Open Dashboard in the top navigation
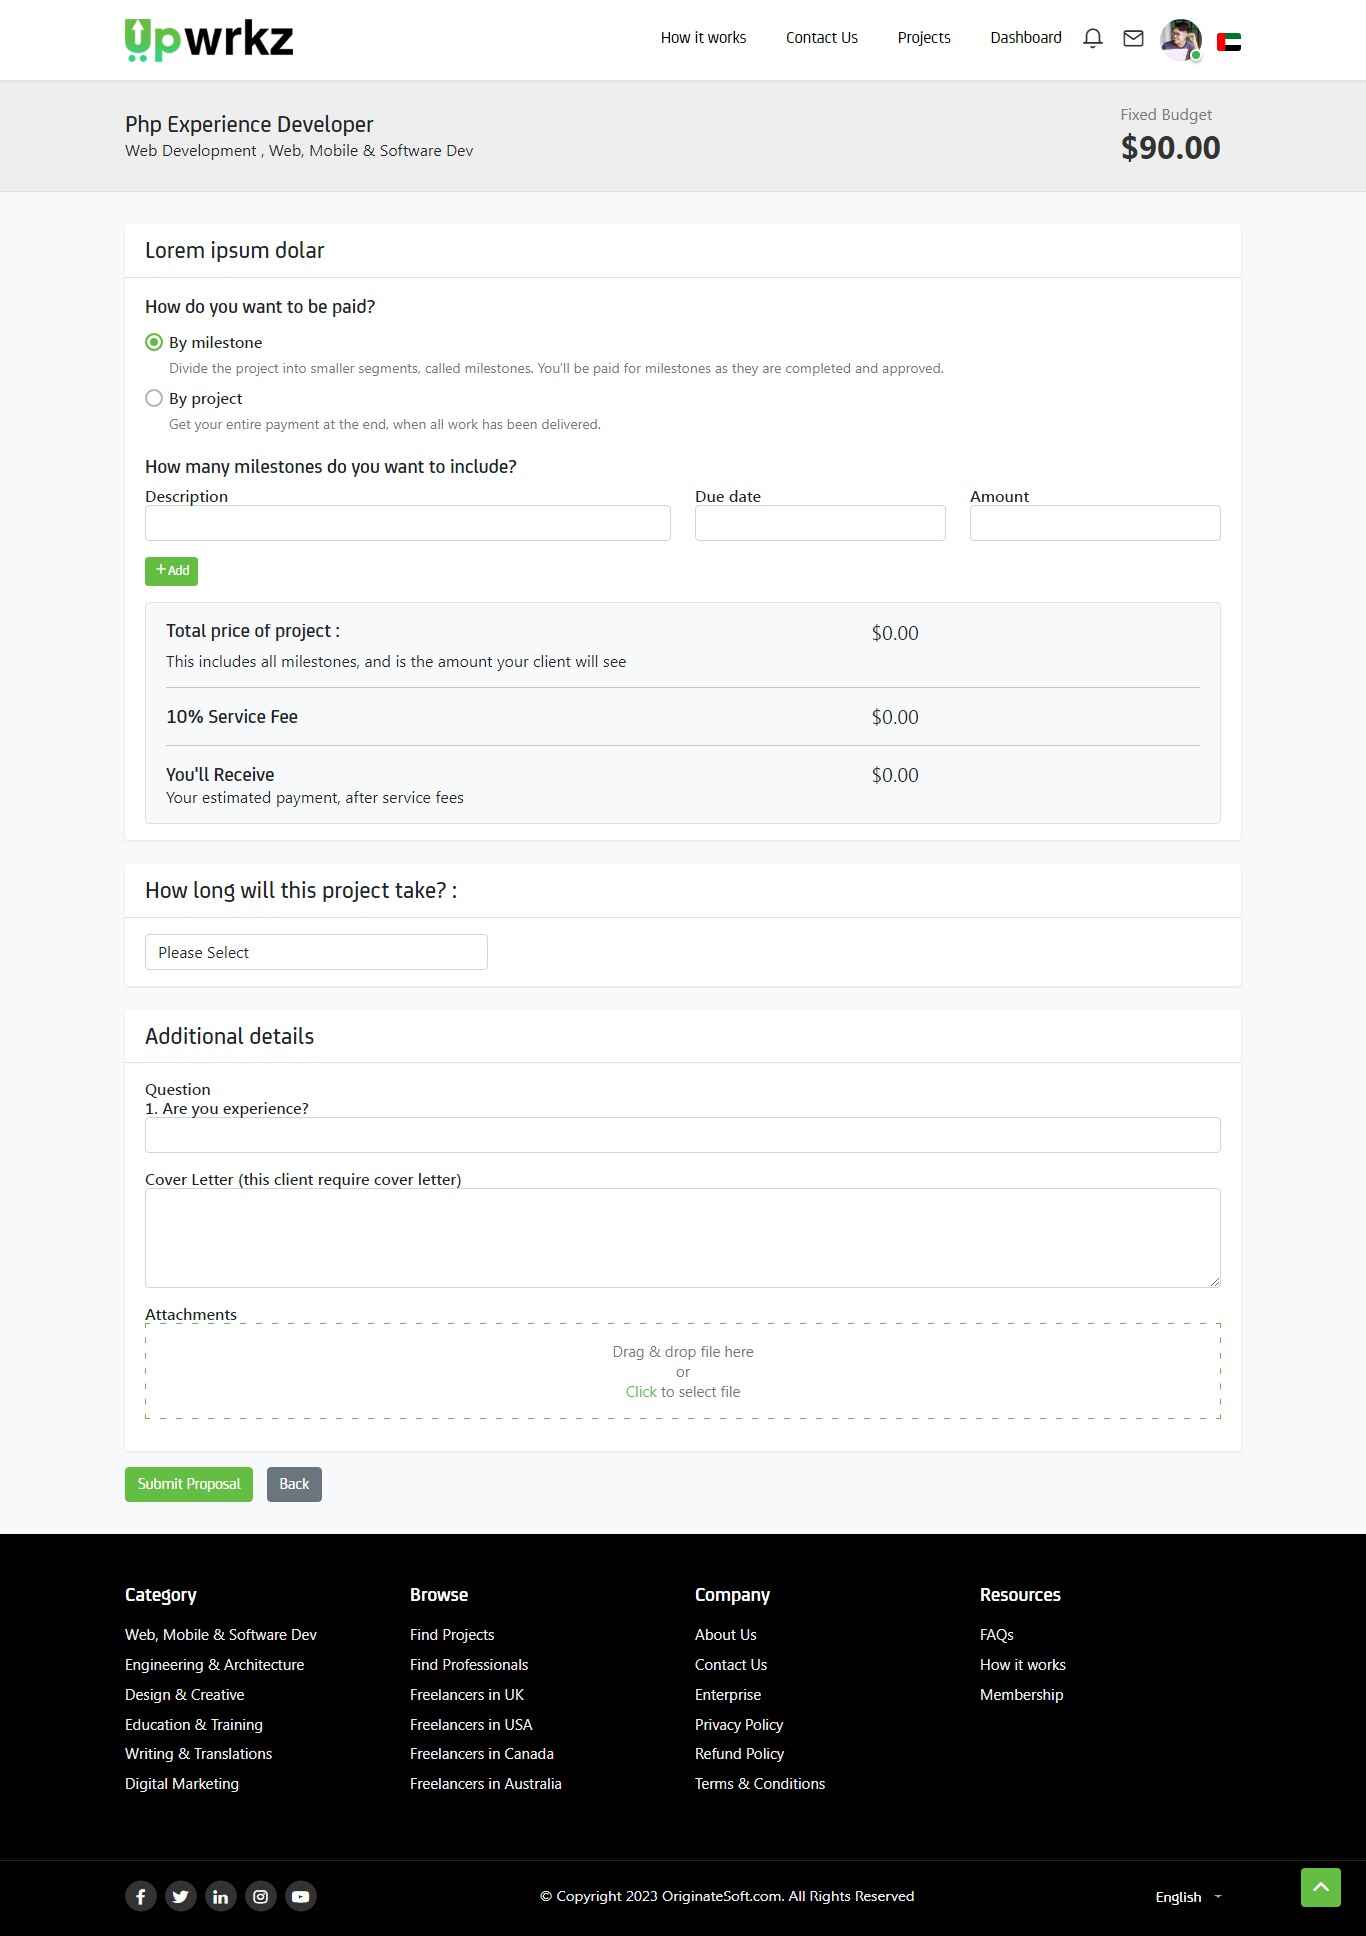This screenshot has height=1936, width=1366. 1026,38
